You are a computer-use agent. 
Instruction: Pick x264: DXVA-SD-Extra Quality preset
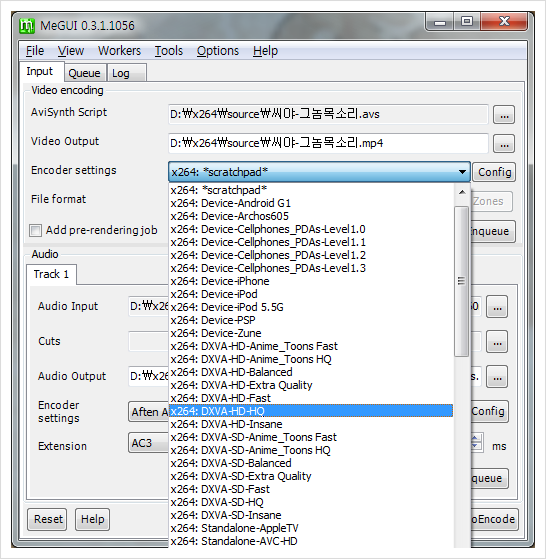[x=311, y=477]
